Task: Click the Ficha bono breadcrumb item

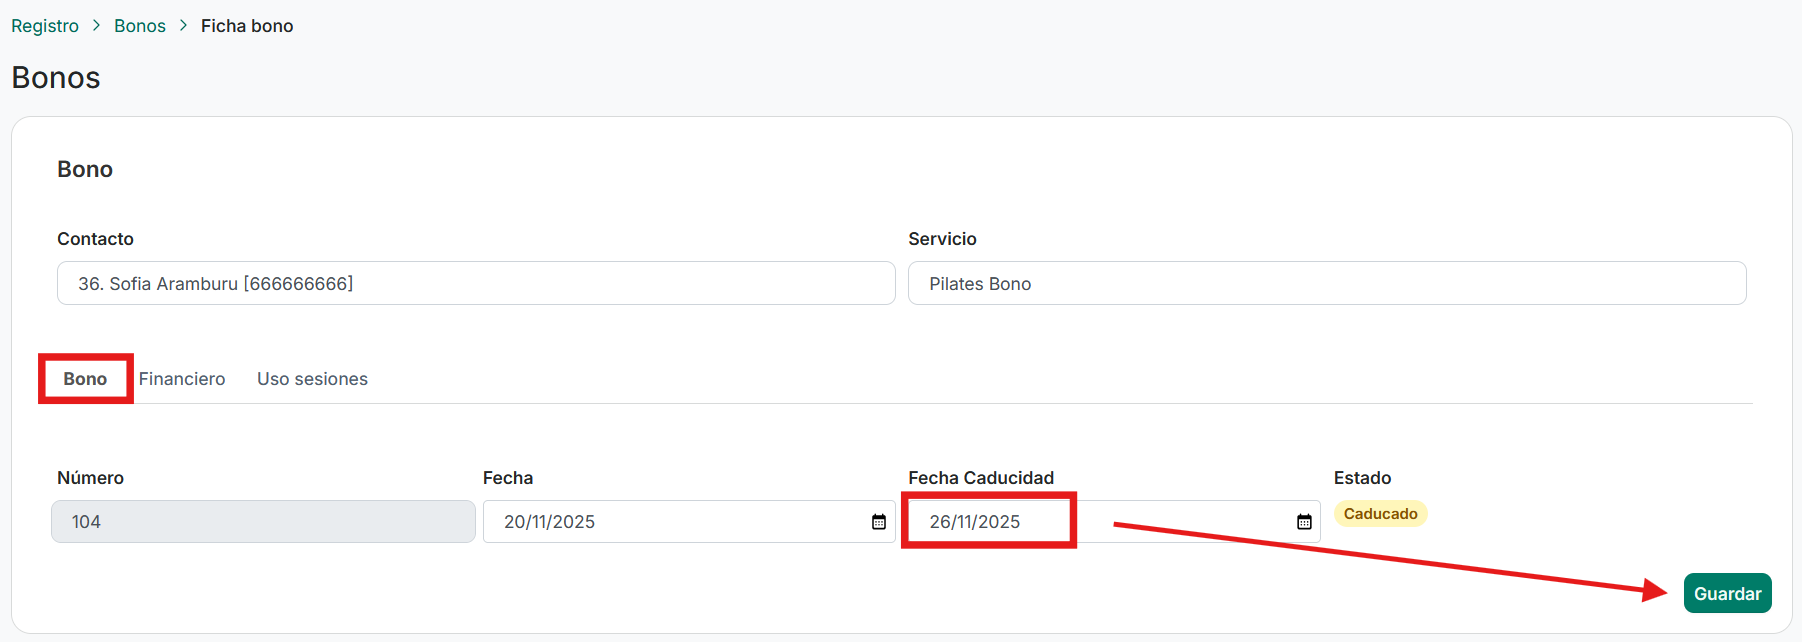Action: coord(247,26)
